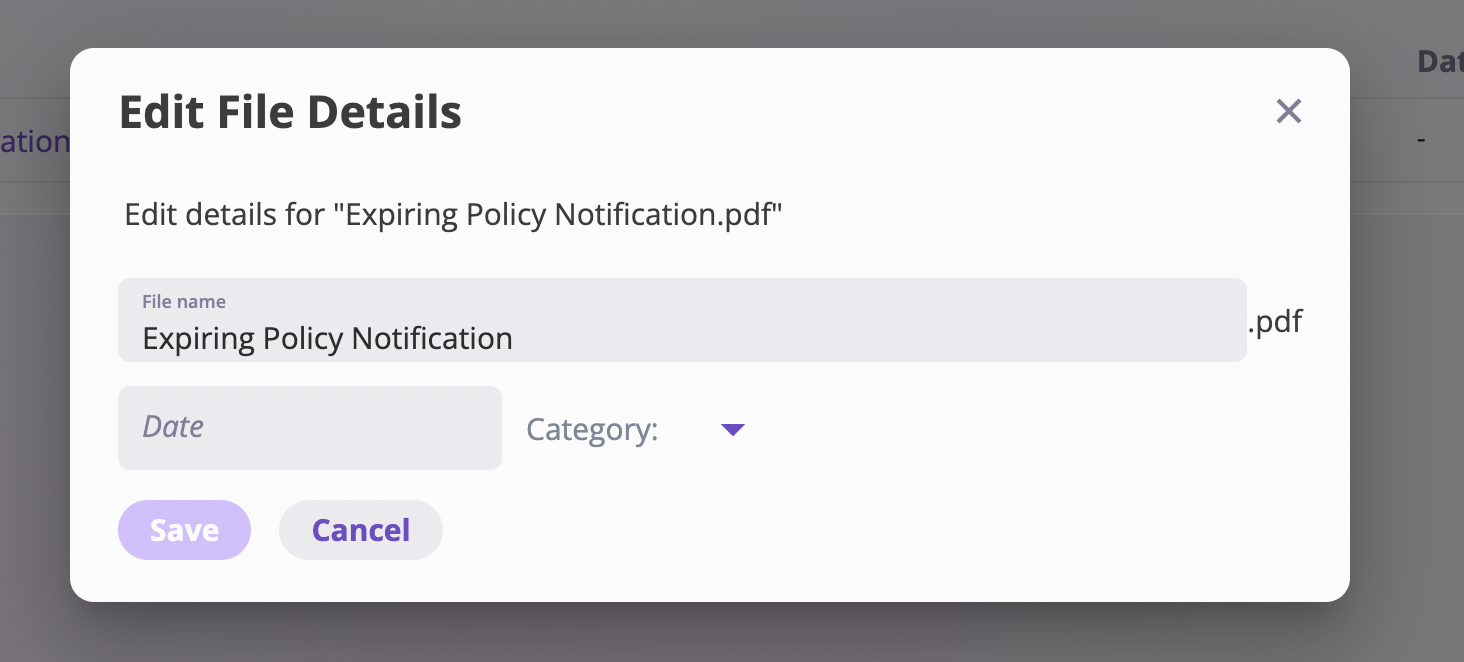Image resolution: width=1464 pixels, height=662 pixels.
Task: Click the Date input field
Action: (x=310, y=428)
